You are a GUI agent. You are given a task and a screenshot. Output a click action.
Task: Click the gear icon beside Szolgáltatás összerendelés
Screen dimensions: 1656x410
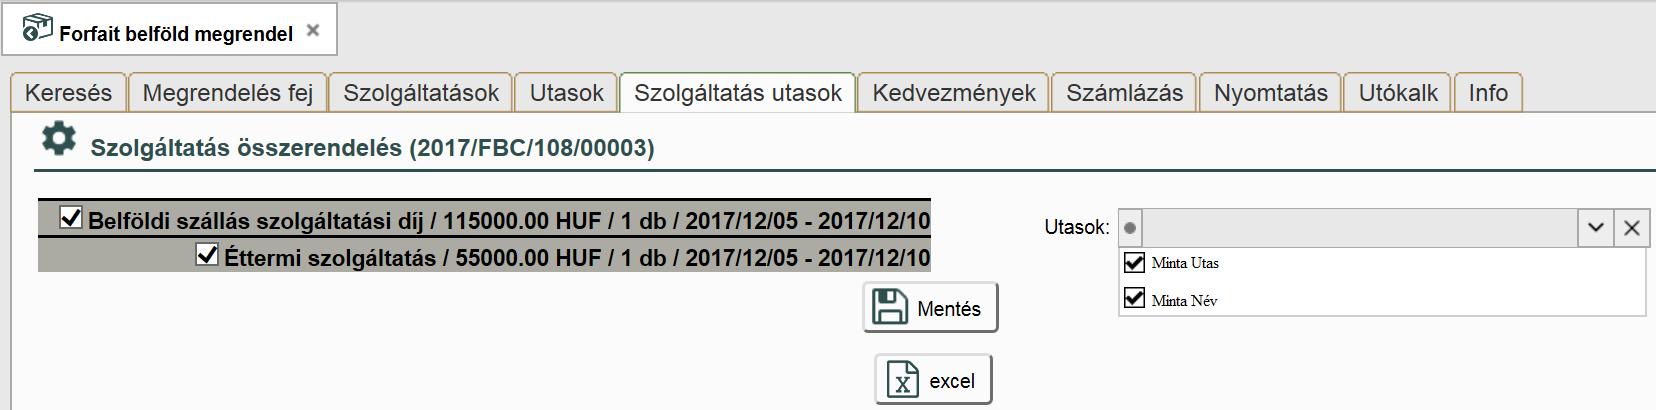coord(59,139)
